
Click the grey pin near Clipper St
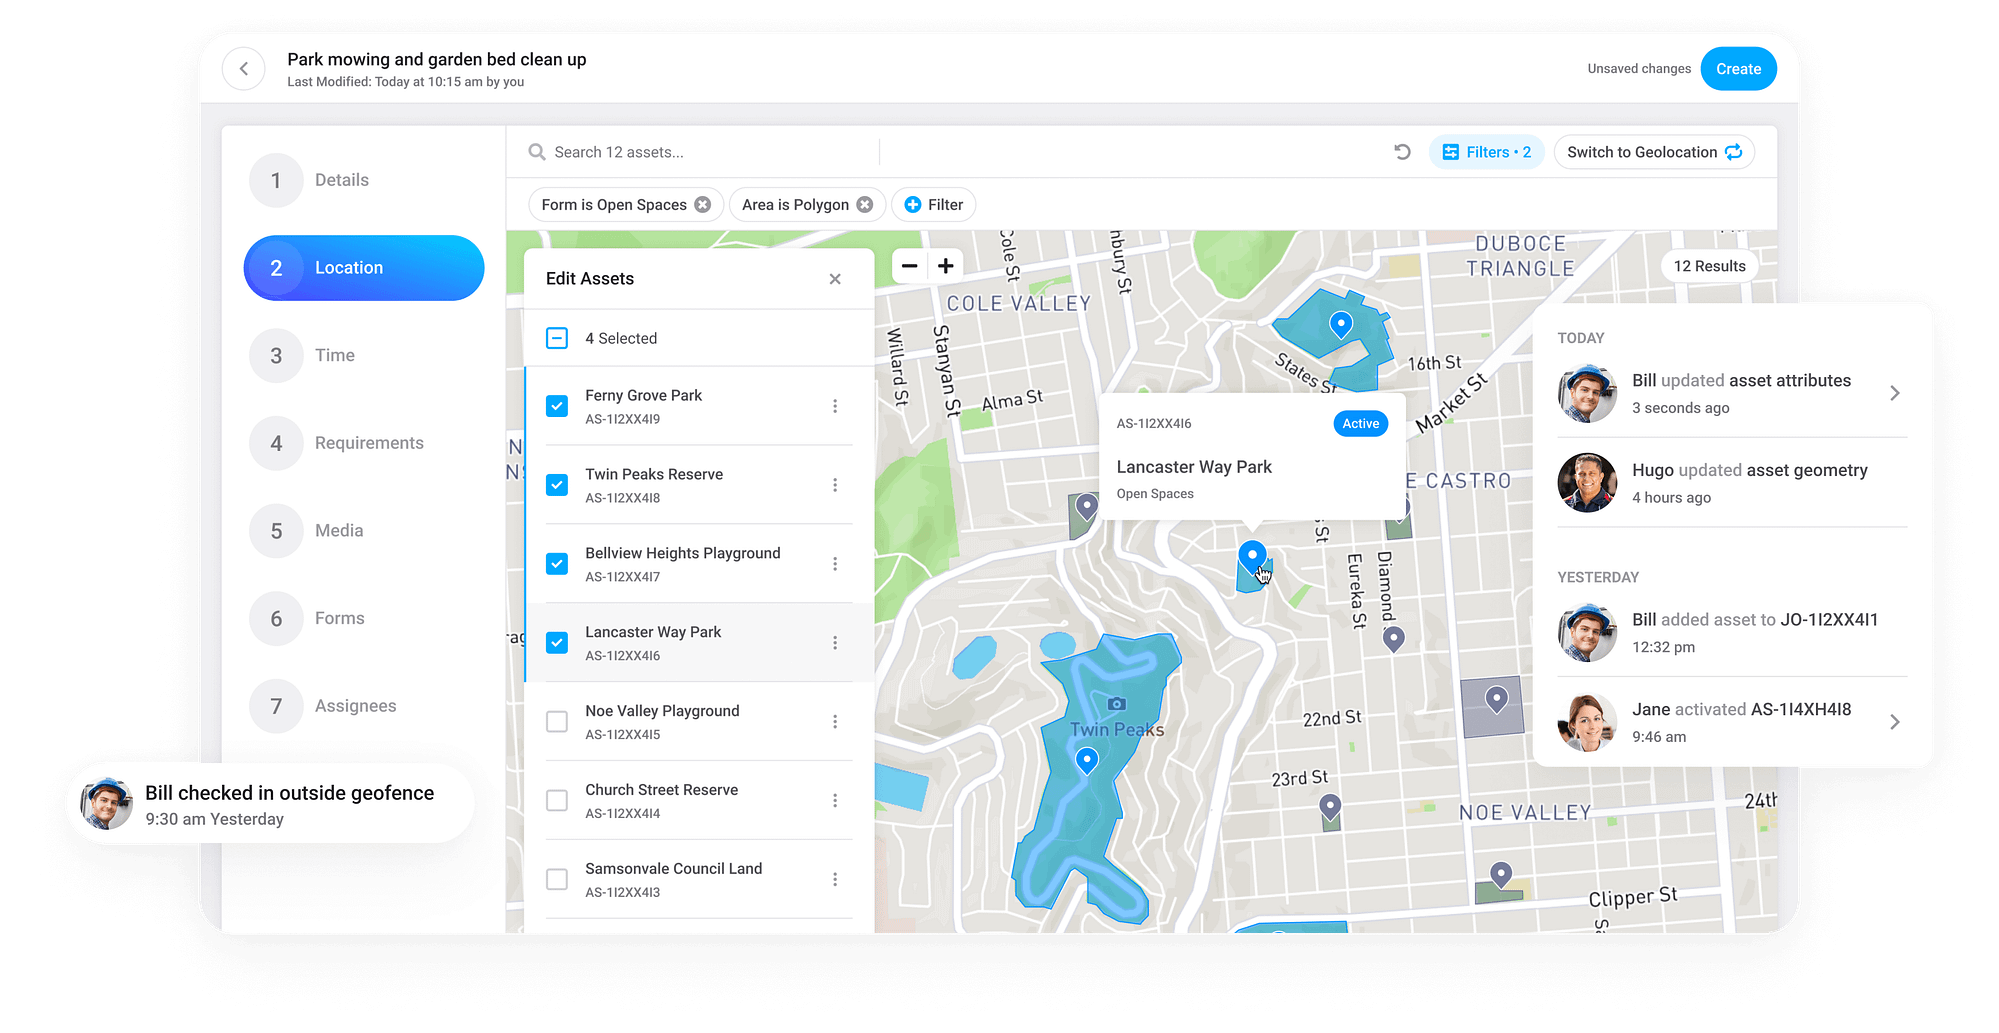(x=1501, y=875)
